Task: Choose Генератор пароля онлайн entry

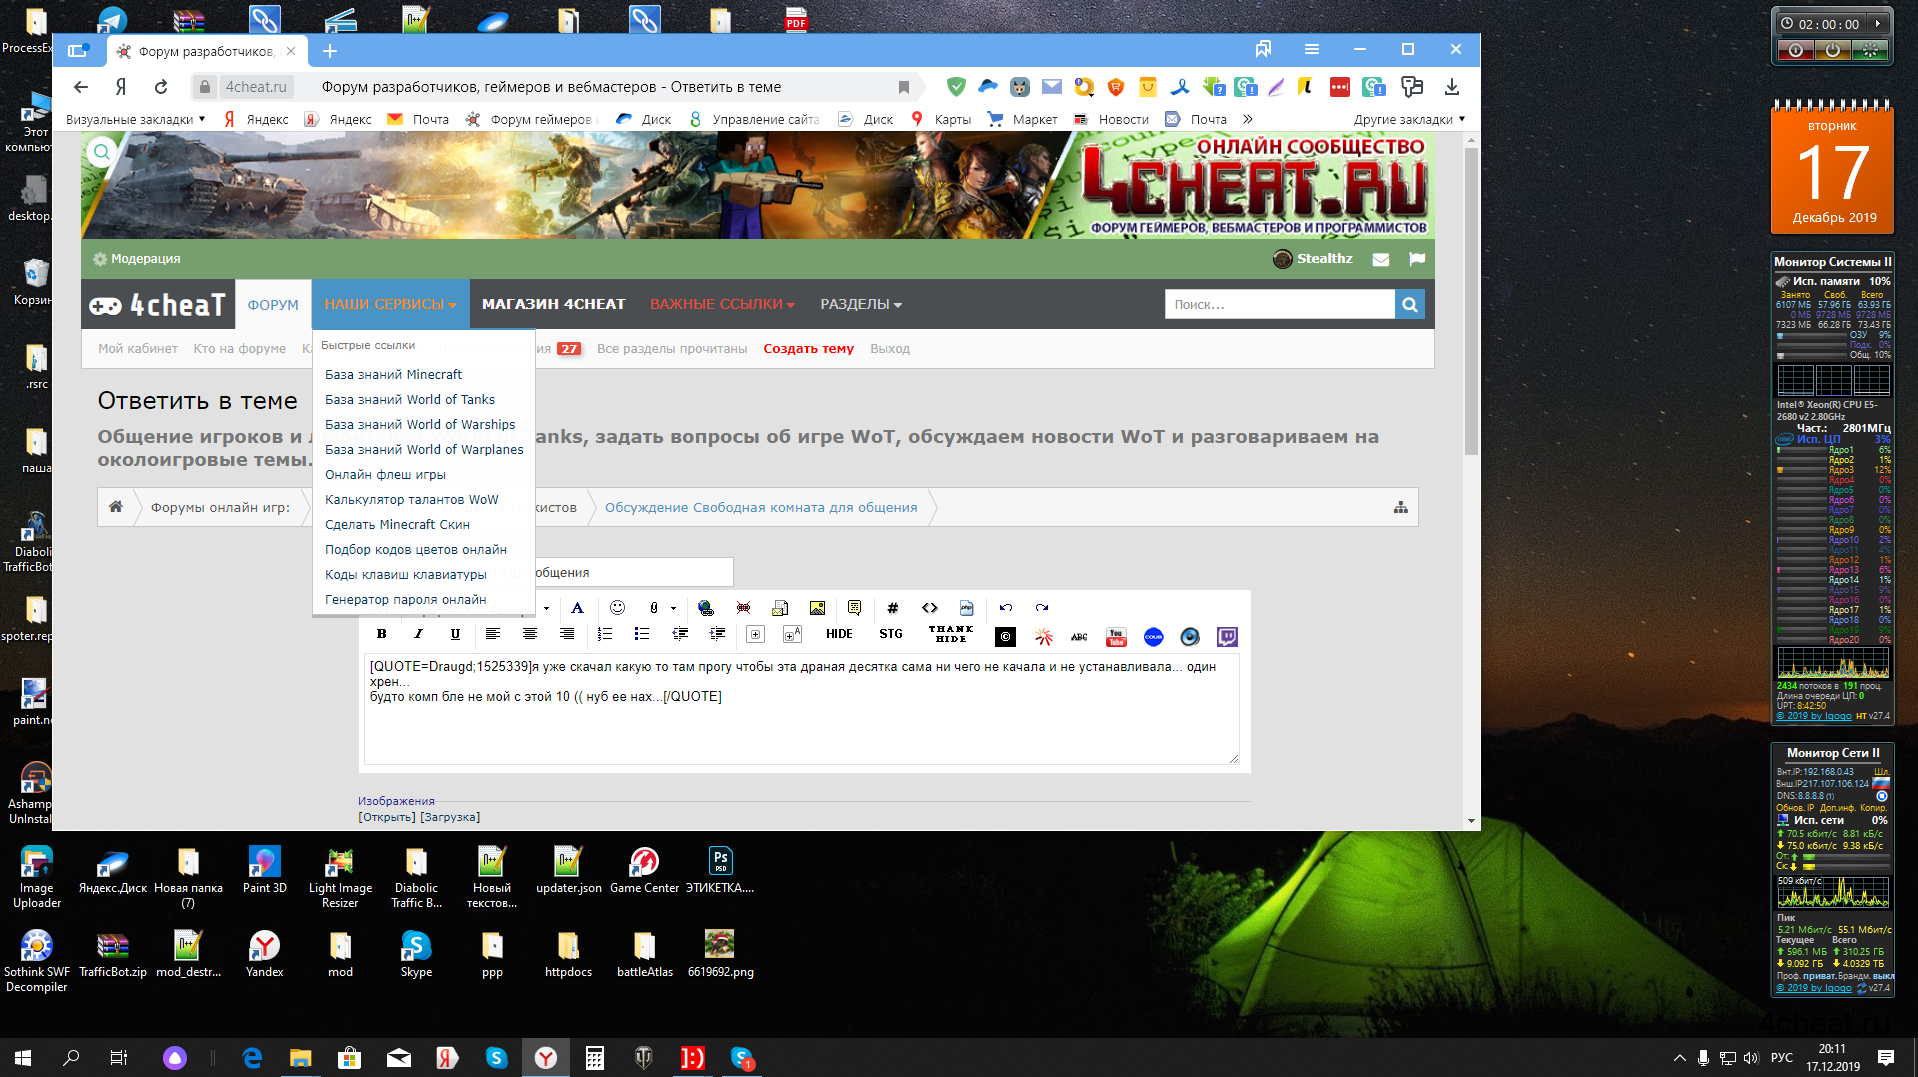Action: click(x=405, y=599)
